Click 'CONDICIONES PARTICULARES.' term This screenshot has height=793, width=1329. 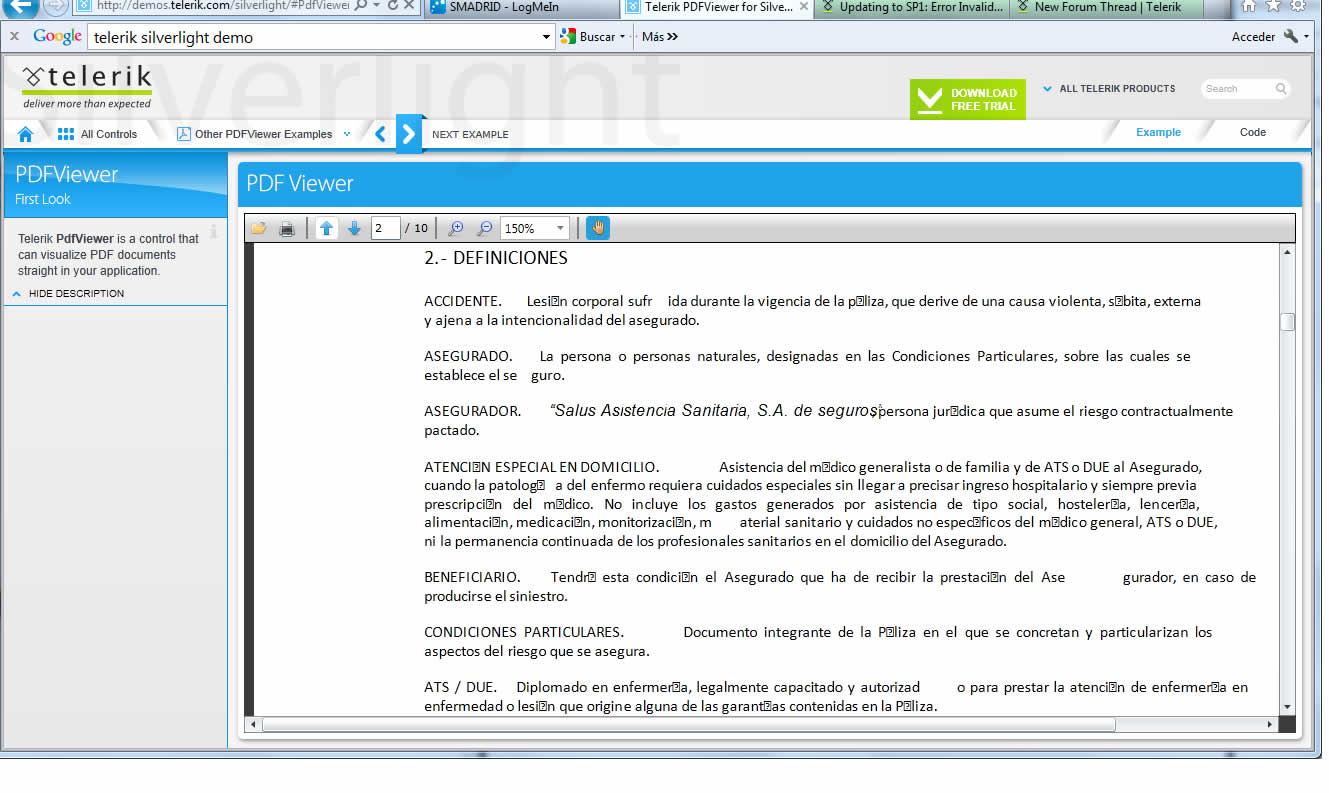(524, 632)
